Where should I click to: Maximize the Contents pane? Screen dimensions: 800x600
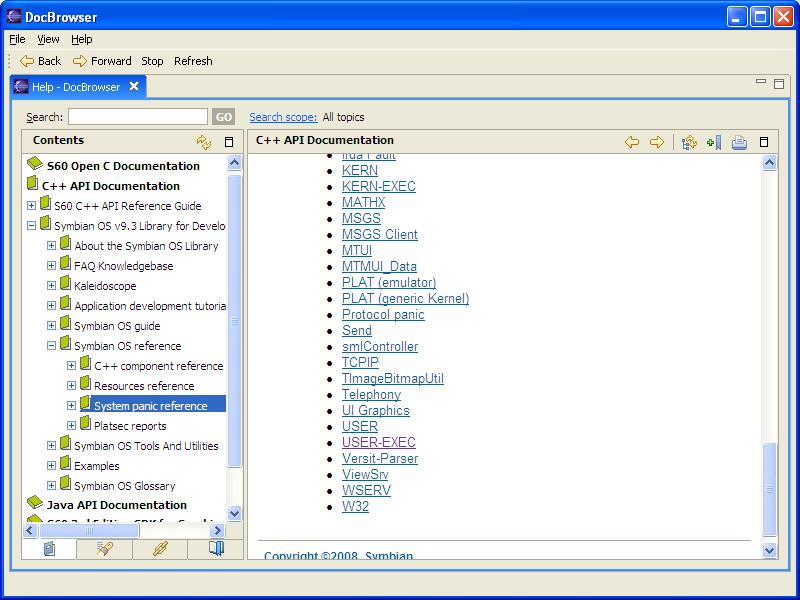(x=229, y=142)
